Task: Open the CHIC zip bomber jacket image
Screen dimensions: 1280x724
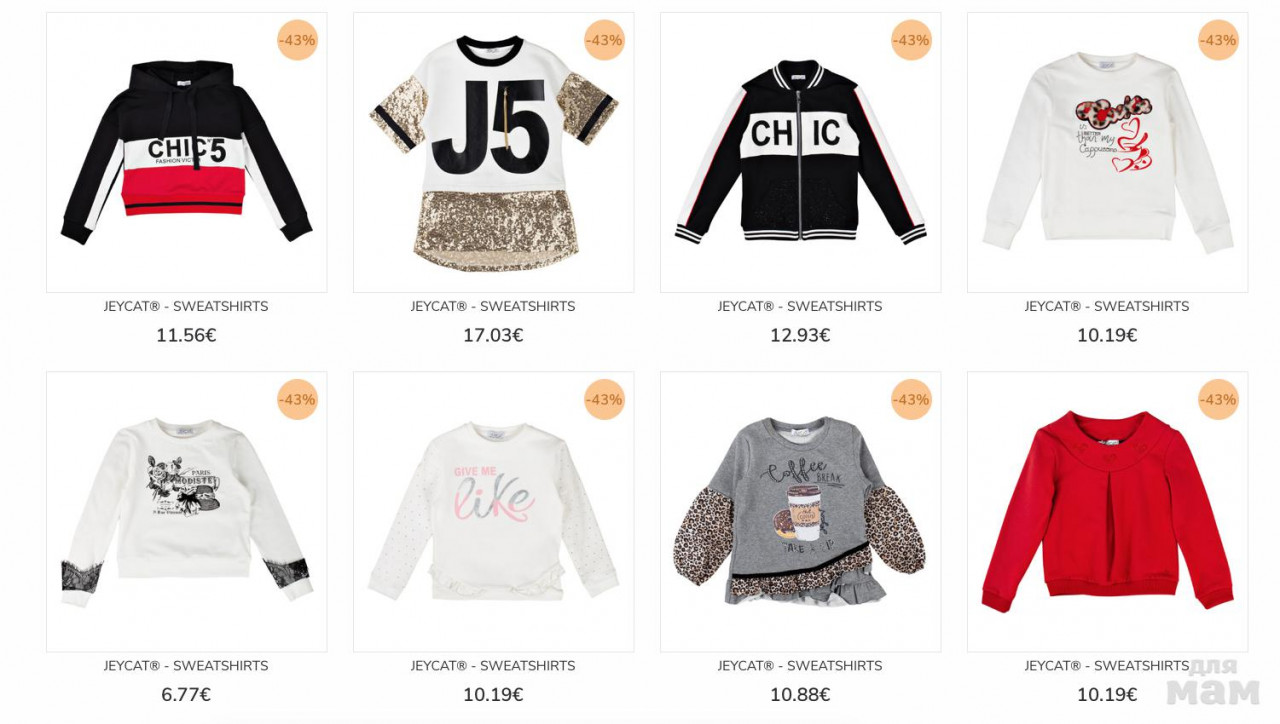Action: point(800,152)
